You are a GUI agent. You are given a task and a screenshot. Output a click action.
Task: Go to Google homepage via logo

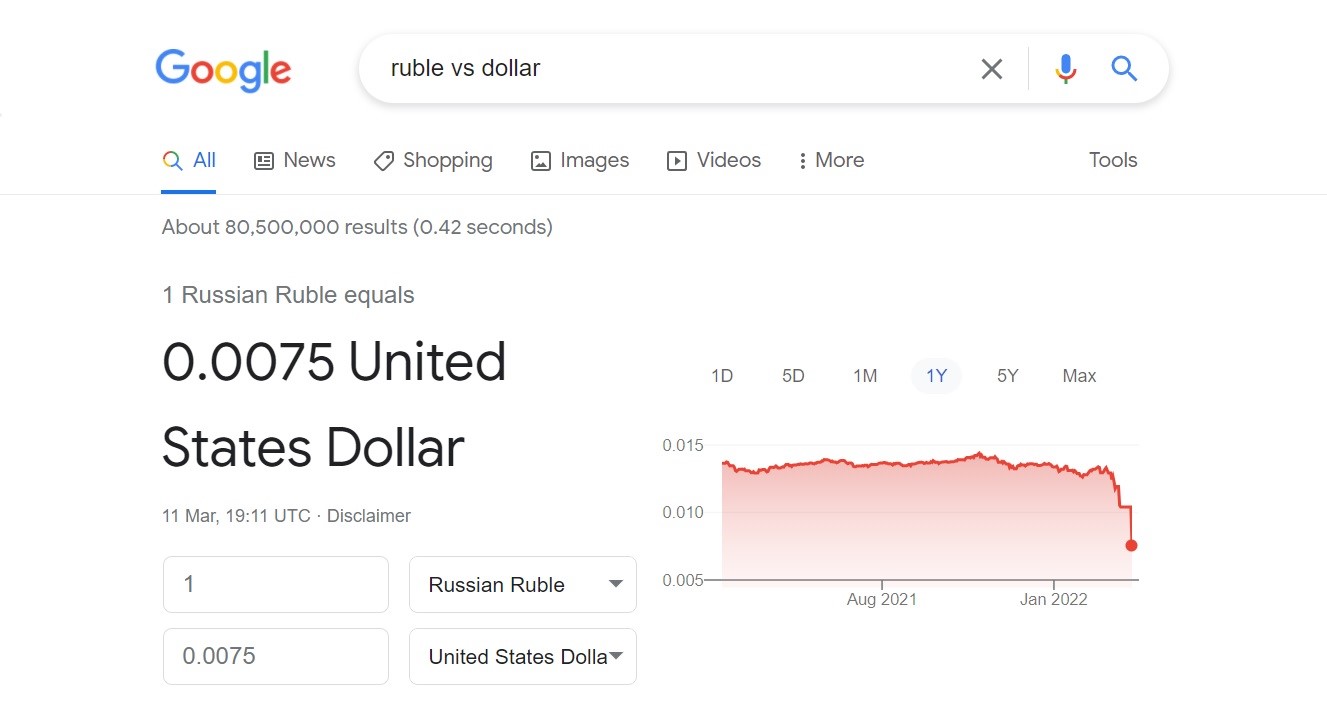223,70
